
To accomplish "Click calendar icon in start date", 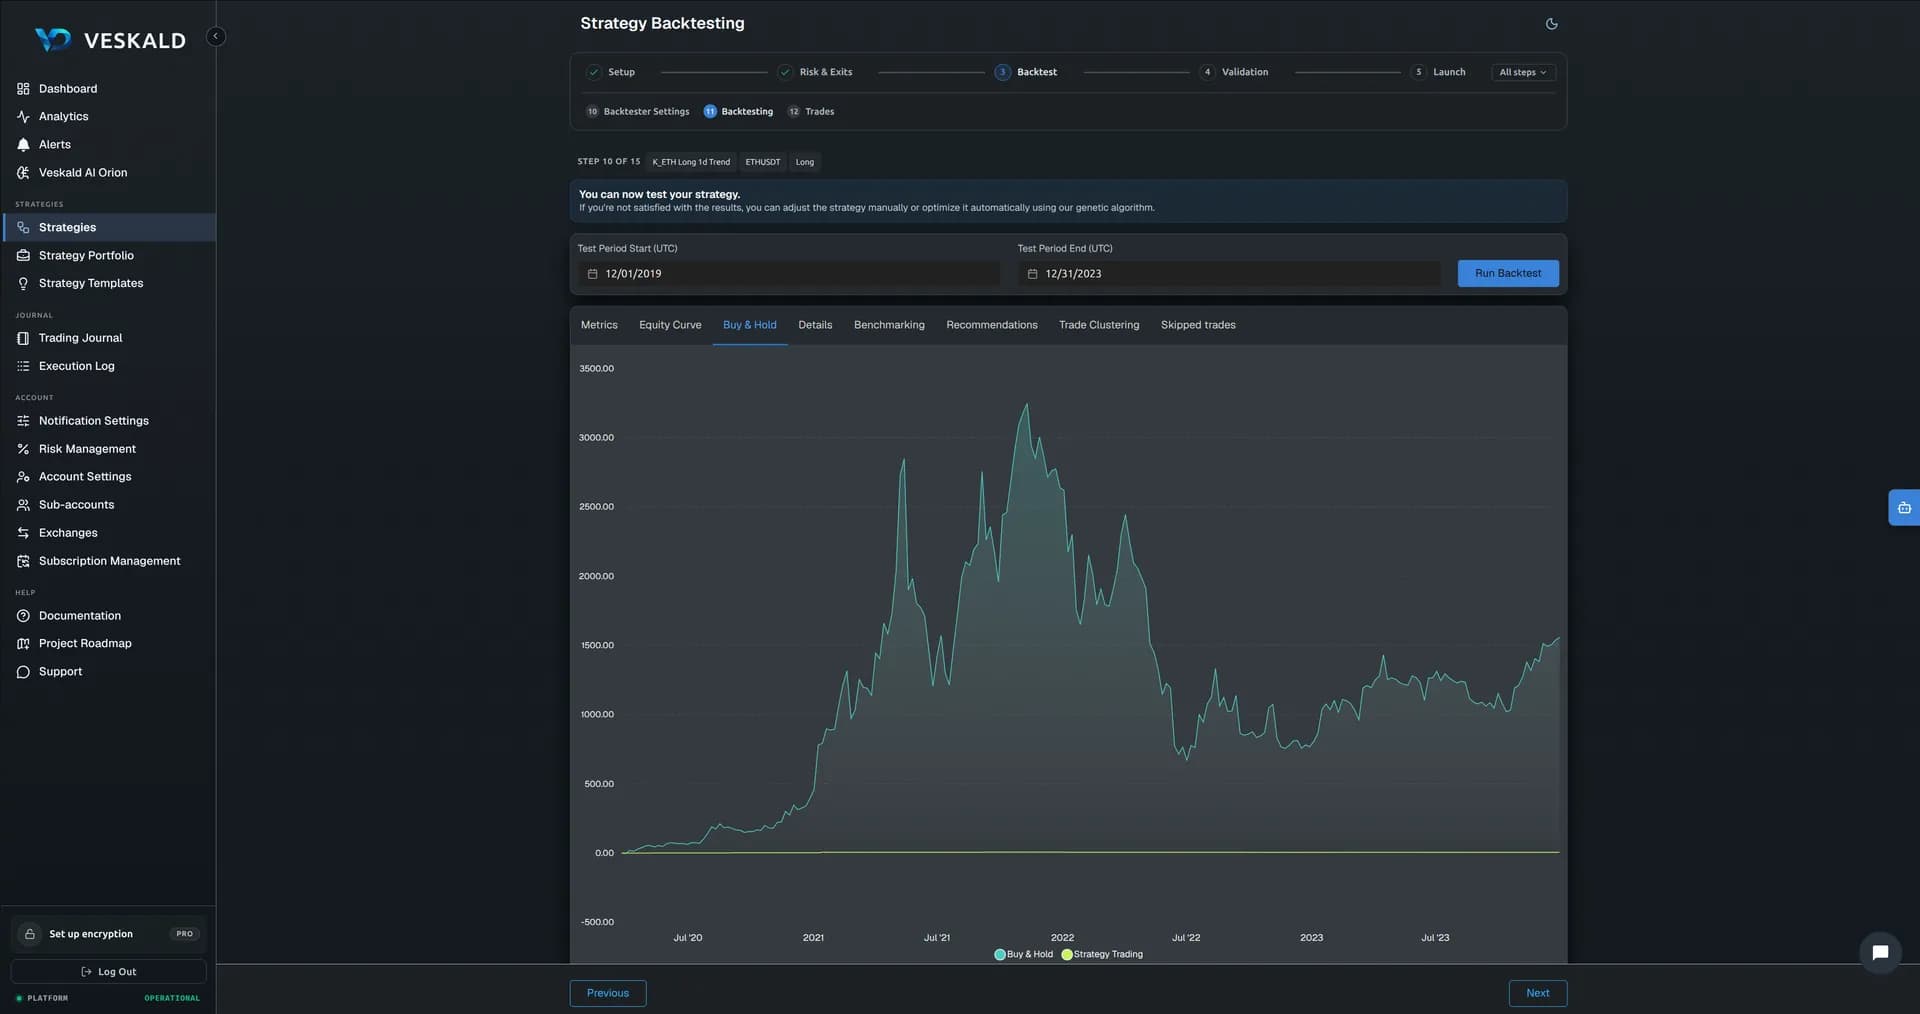I will (592, 274).
